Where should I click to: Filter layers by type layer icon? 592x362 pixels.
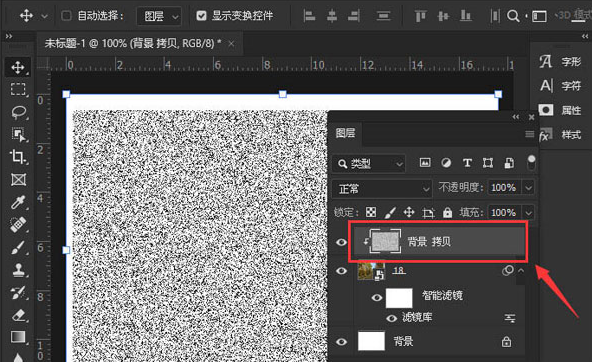click(467, 163)
